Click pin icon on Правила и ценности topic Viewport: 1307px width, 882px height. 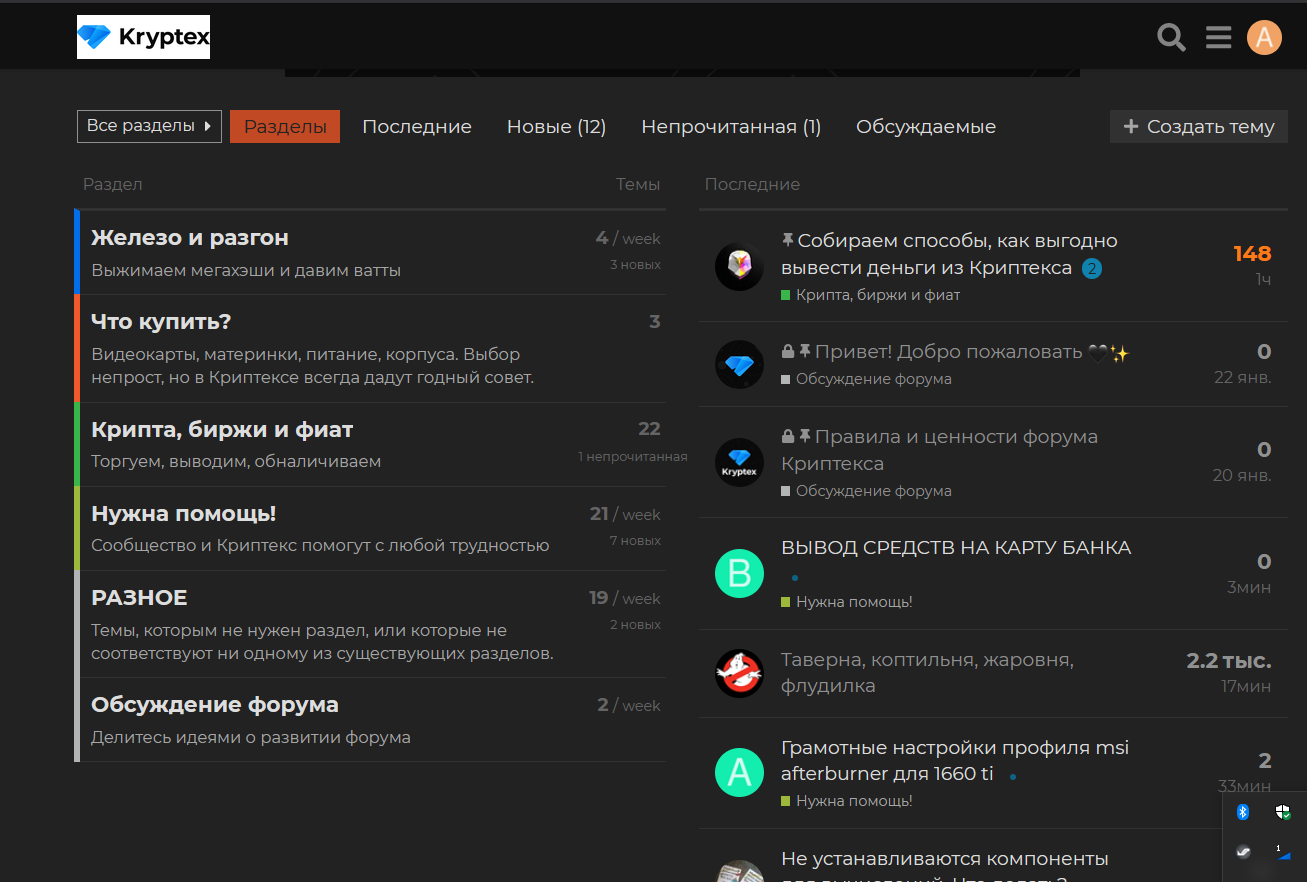(805, 436)
